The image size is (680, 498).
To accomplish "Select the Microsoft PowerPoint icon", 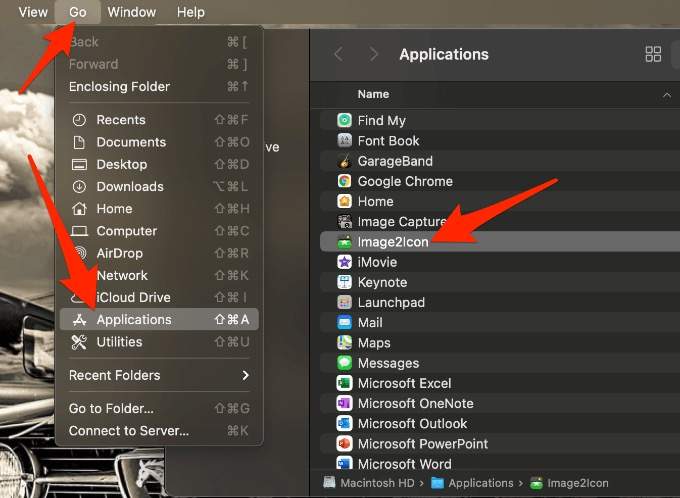I will pos(344,444).
